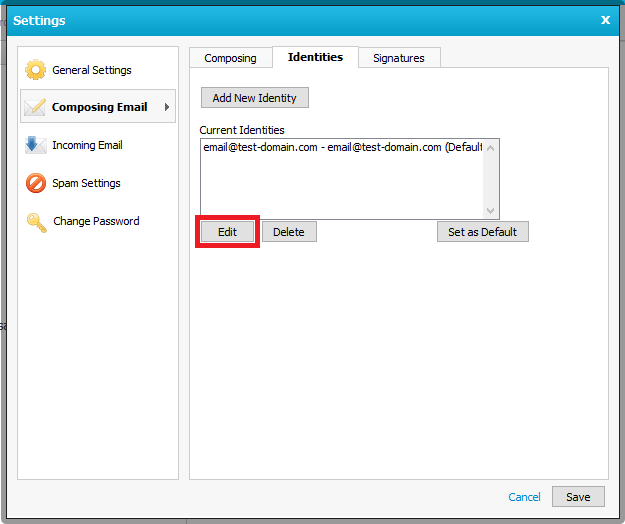This screenshot has width=625, height=524.
Task: Switch to the Signatures tab
Action: [399, 58]
